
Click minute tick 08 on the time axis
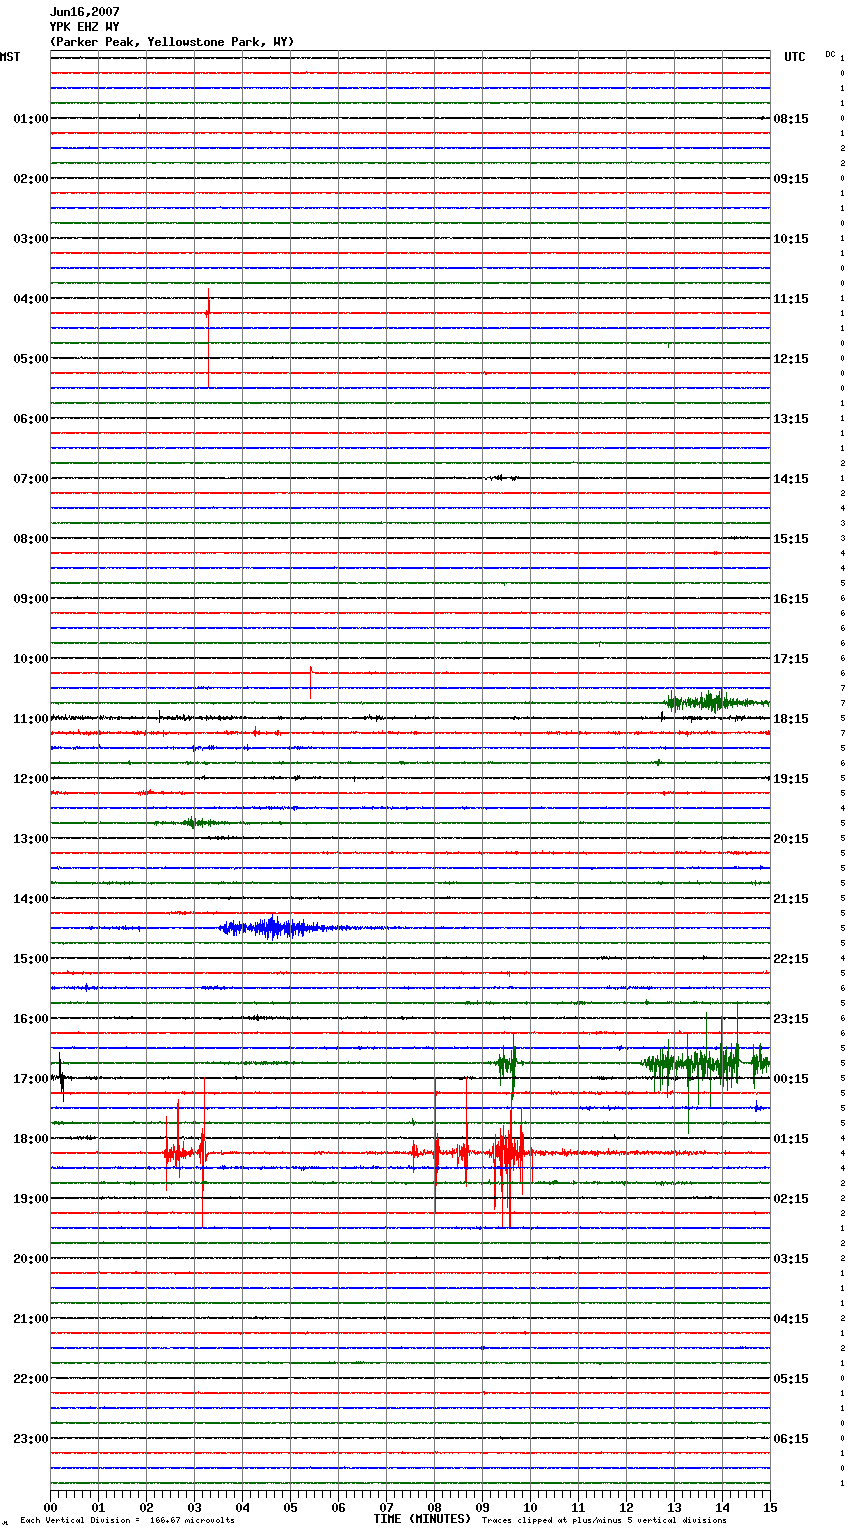pos(434,1507)
